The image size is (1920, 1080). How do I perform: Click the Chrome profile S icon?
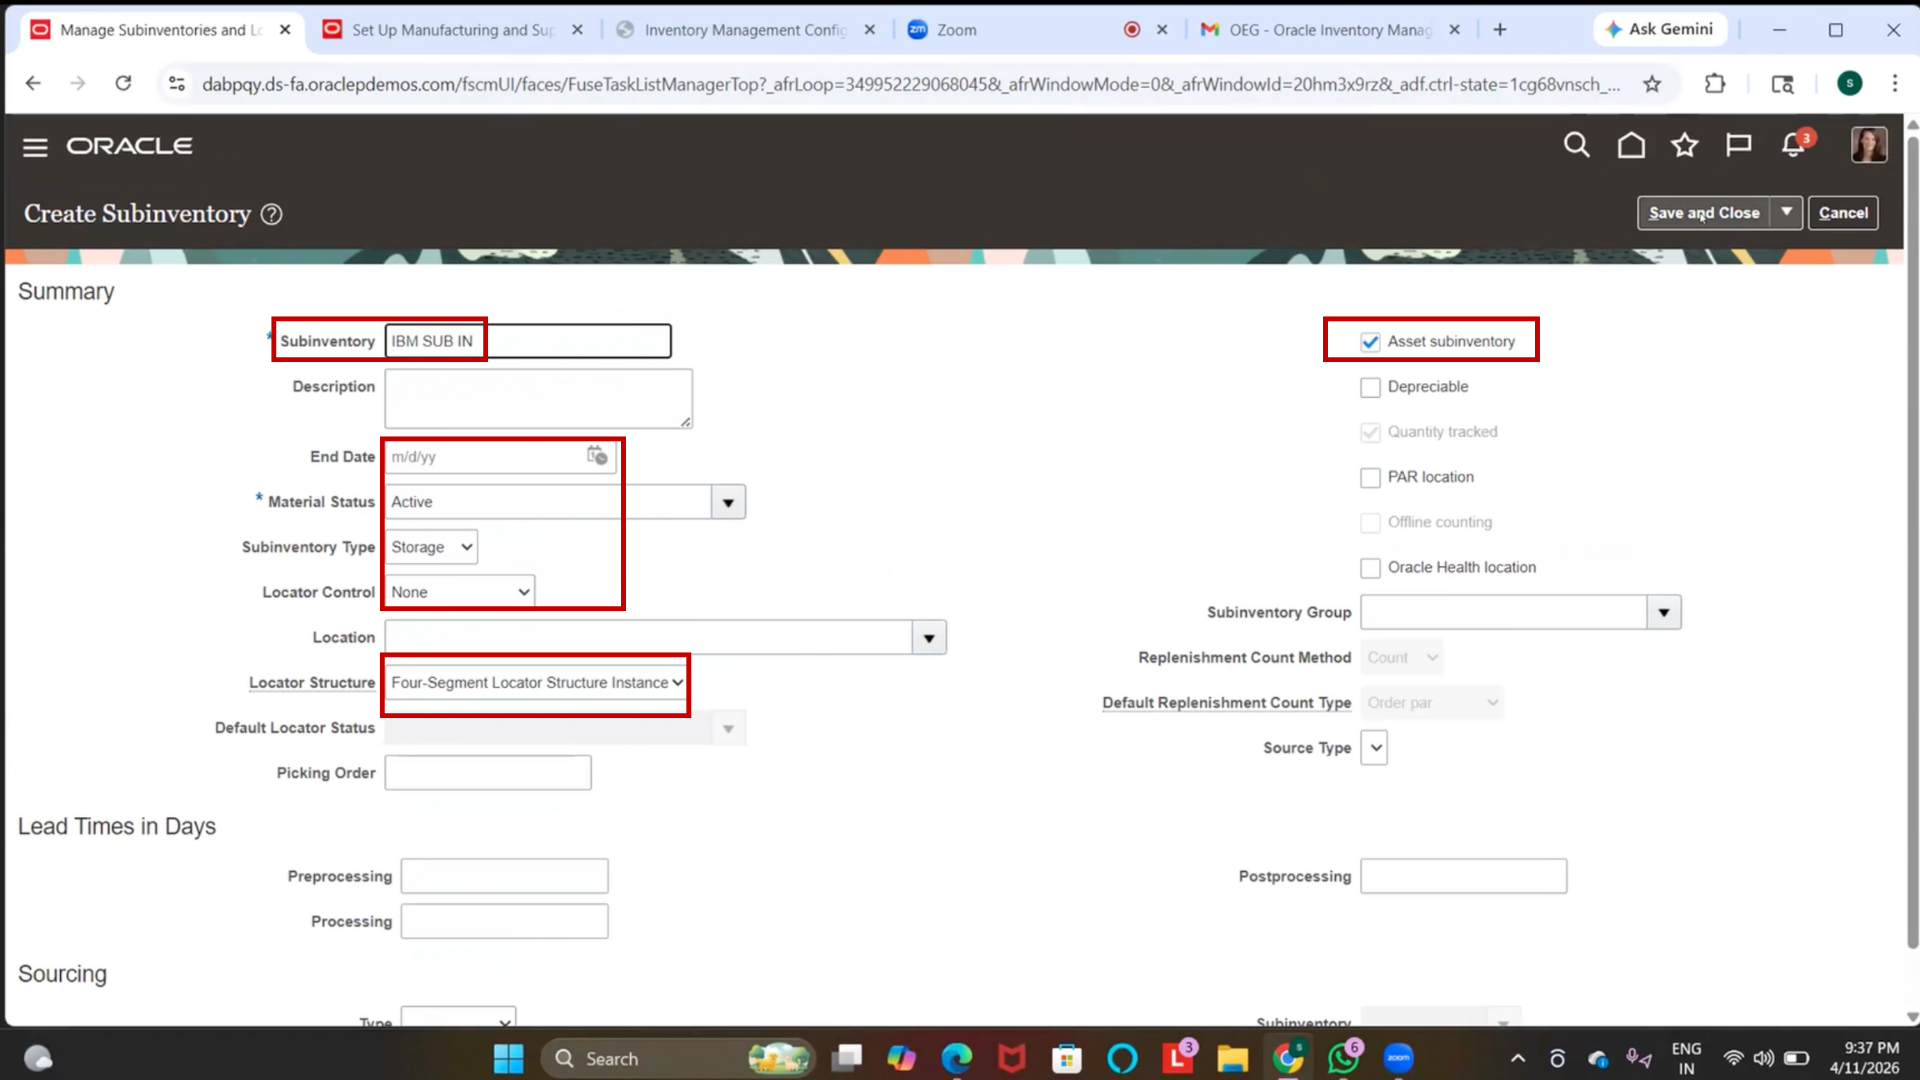[1849, 84]
